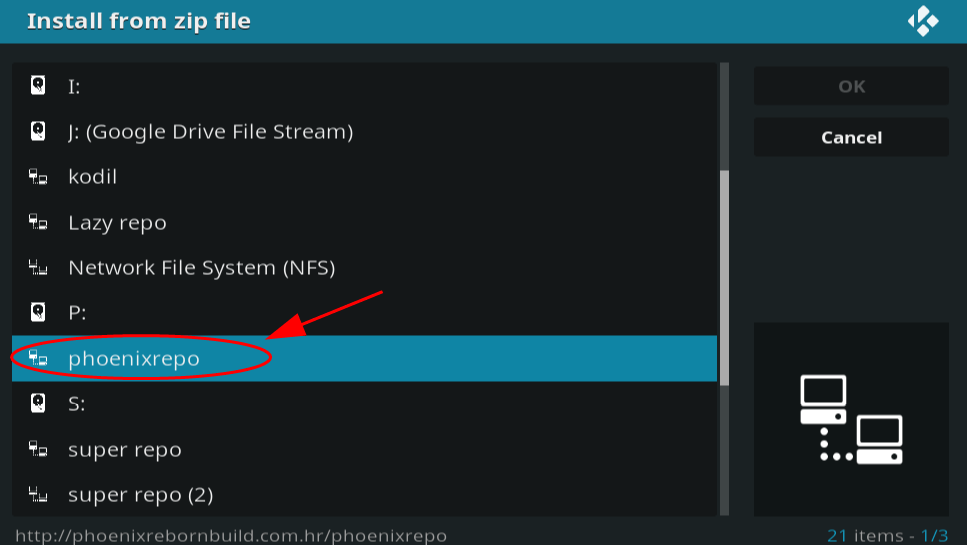The width and height of the screenshot is (967, 545).
Task: Select the phoenixrepo source entry
Action: [x=364, y=358]
